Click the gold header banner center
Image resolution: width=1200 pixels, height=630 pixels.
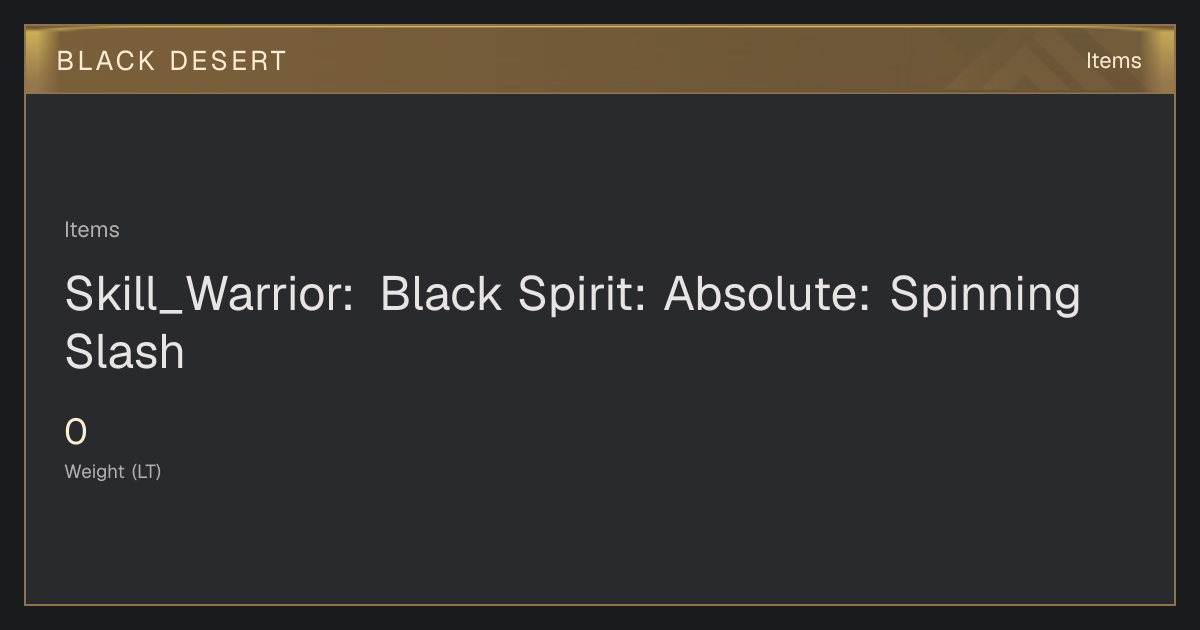600,60
